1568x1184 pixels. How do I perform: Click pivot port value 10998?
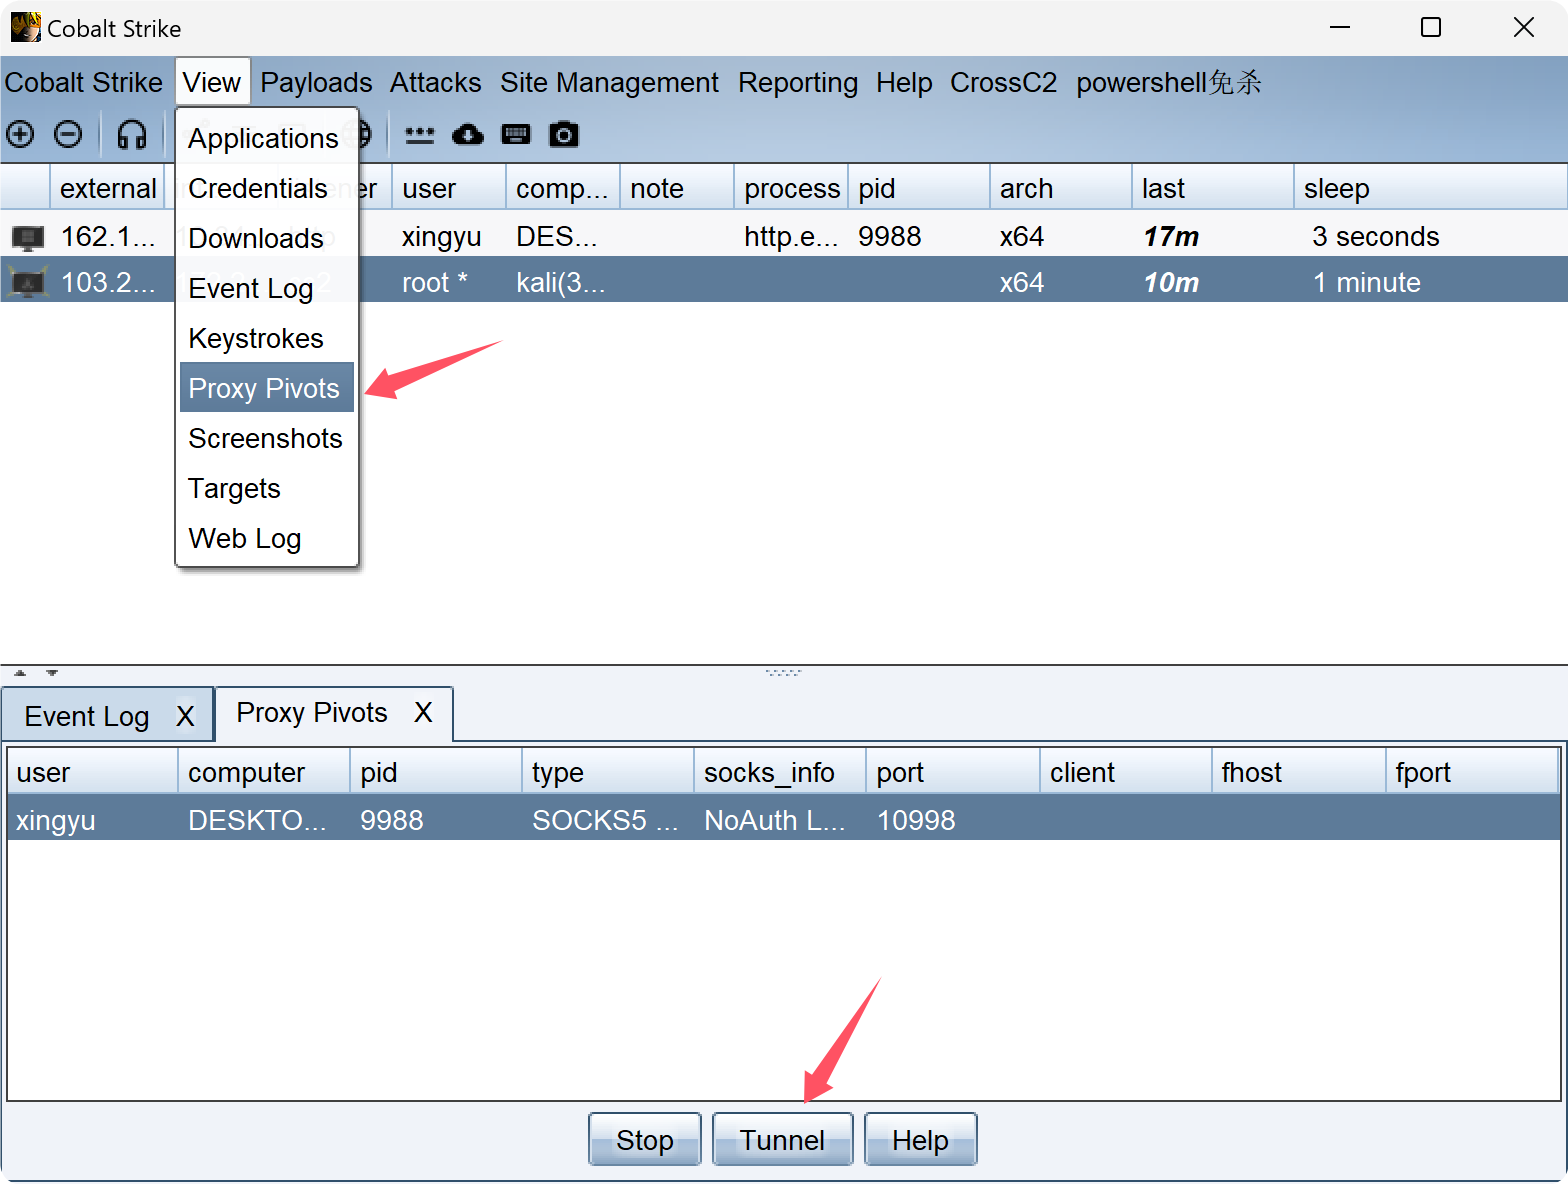coord(916,820)
